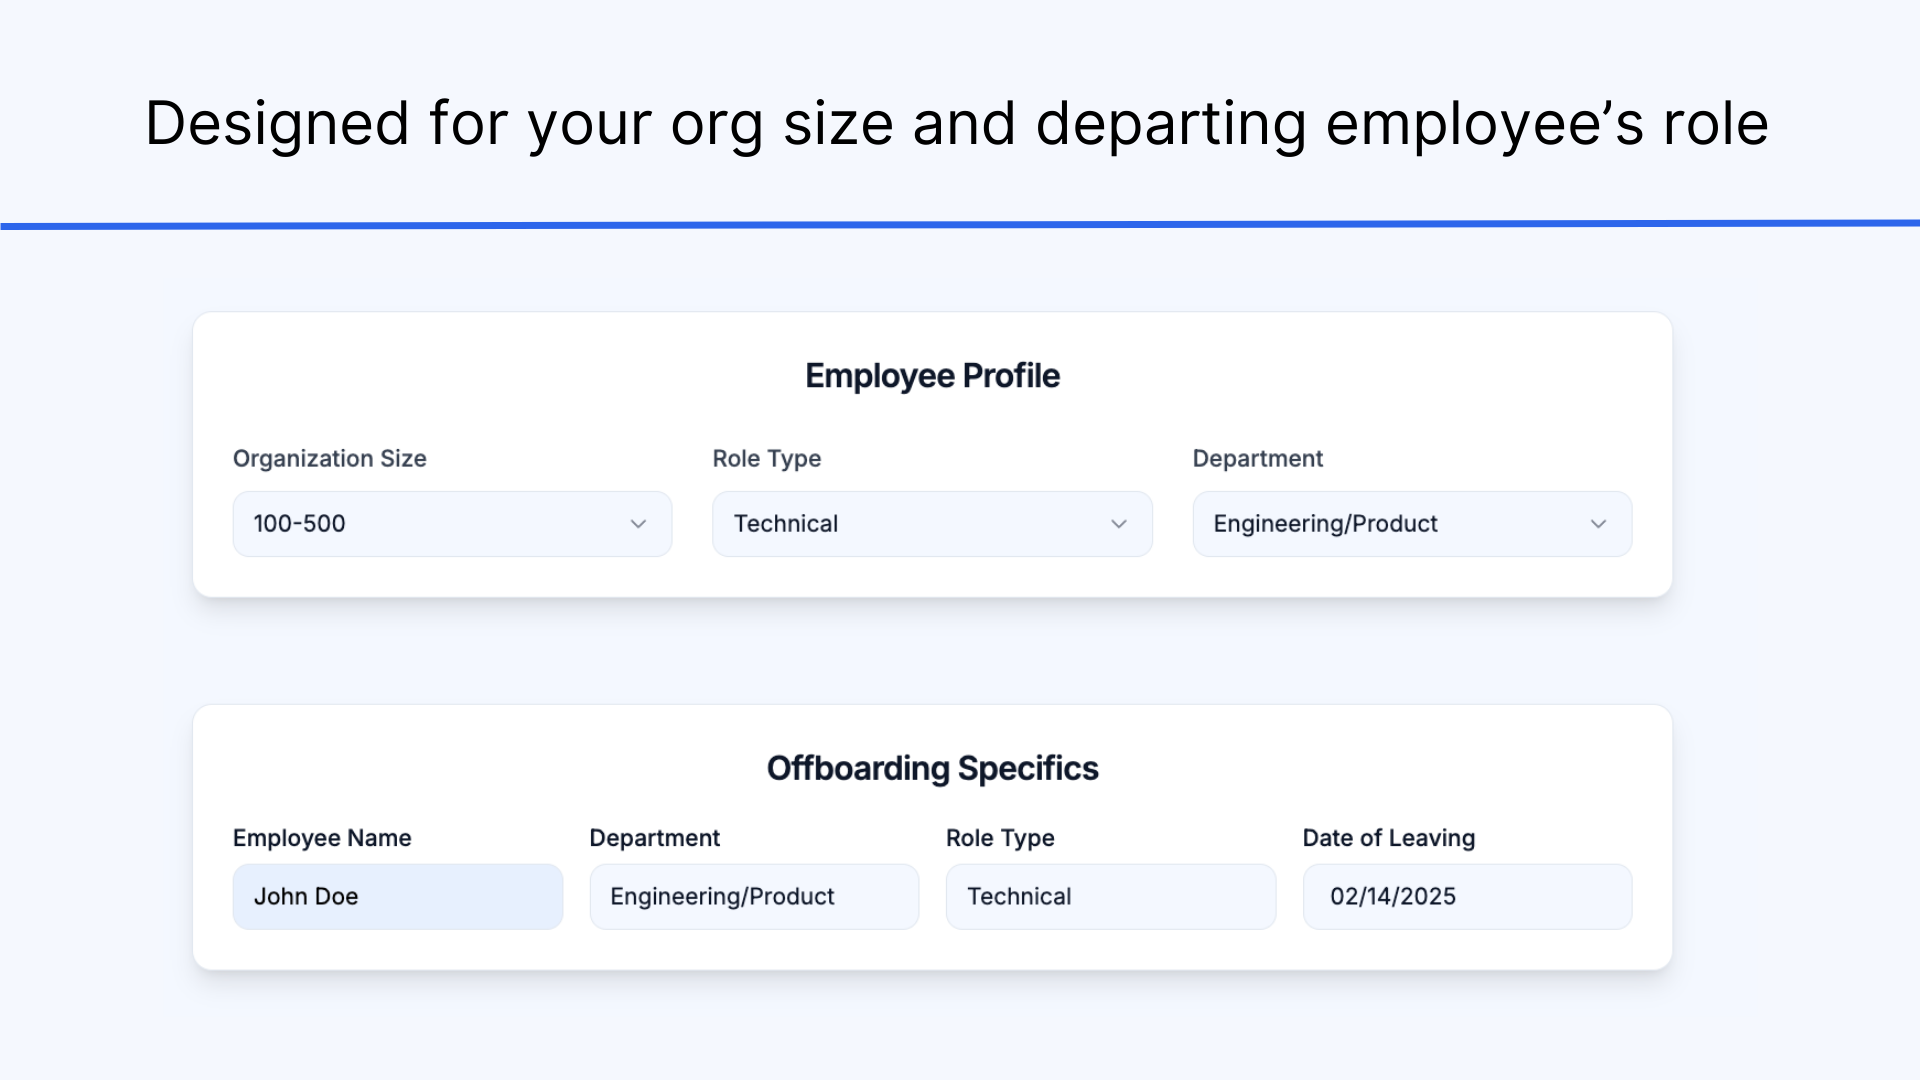
Task: Click the Organization Size label
Action: (x=330, y=459)
